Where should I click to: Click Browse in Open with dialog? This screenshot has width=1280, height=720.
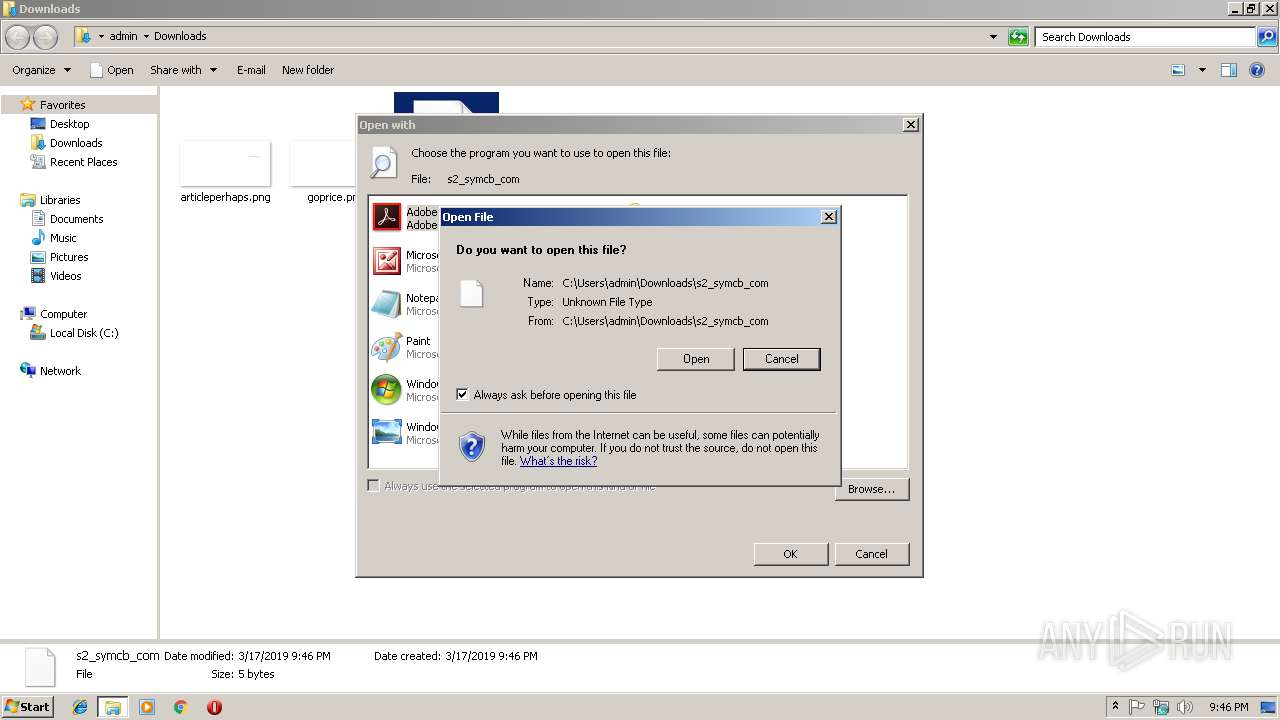coord(871,489)
